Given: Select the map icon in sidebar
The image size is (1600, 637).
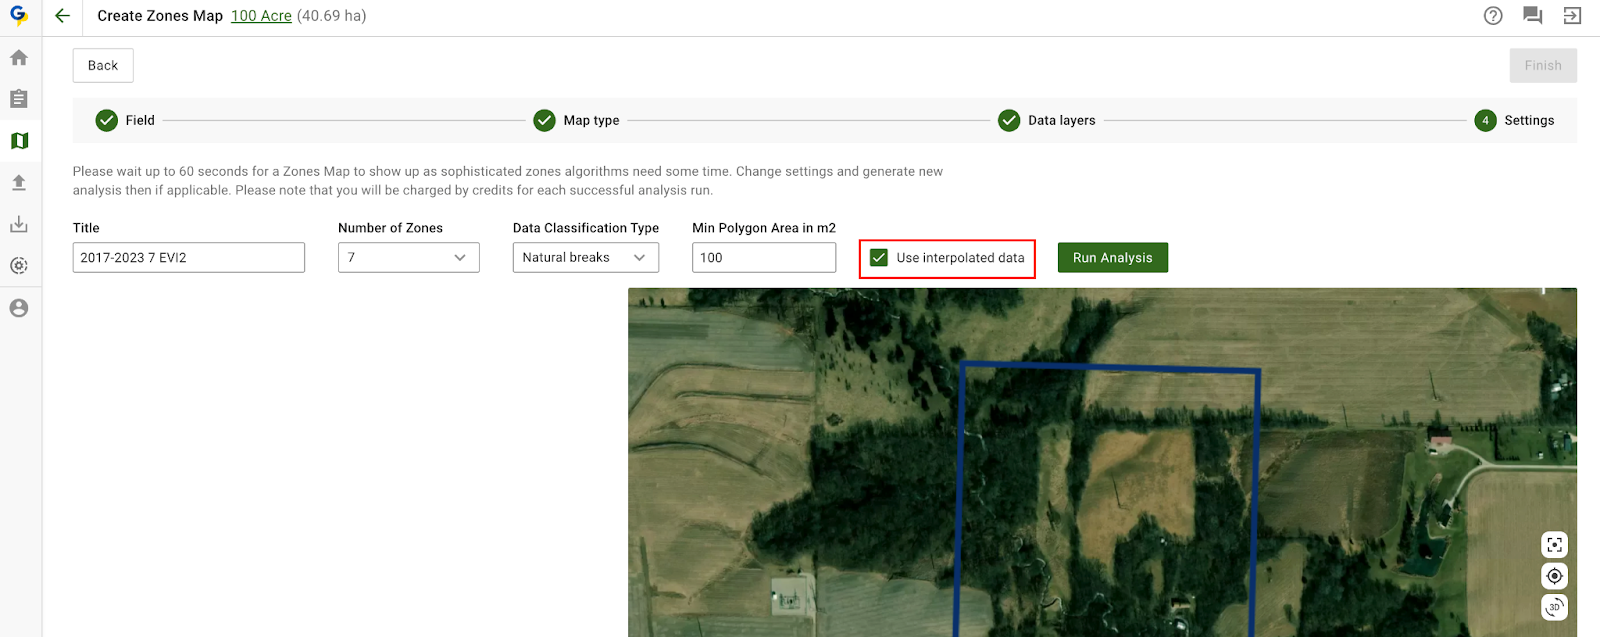Looking at the screenshot, I should 19,141.
